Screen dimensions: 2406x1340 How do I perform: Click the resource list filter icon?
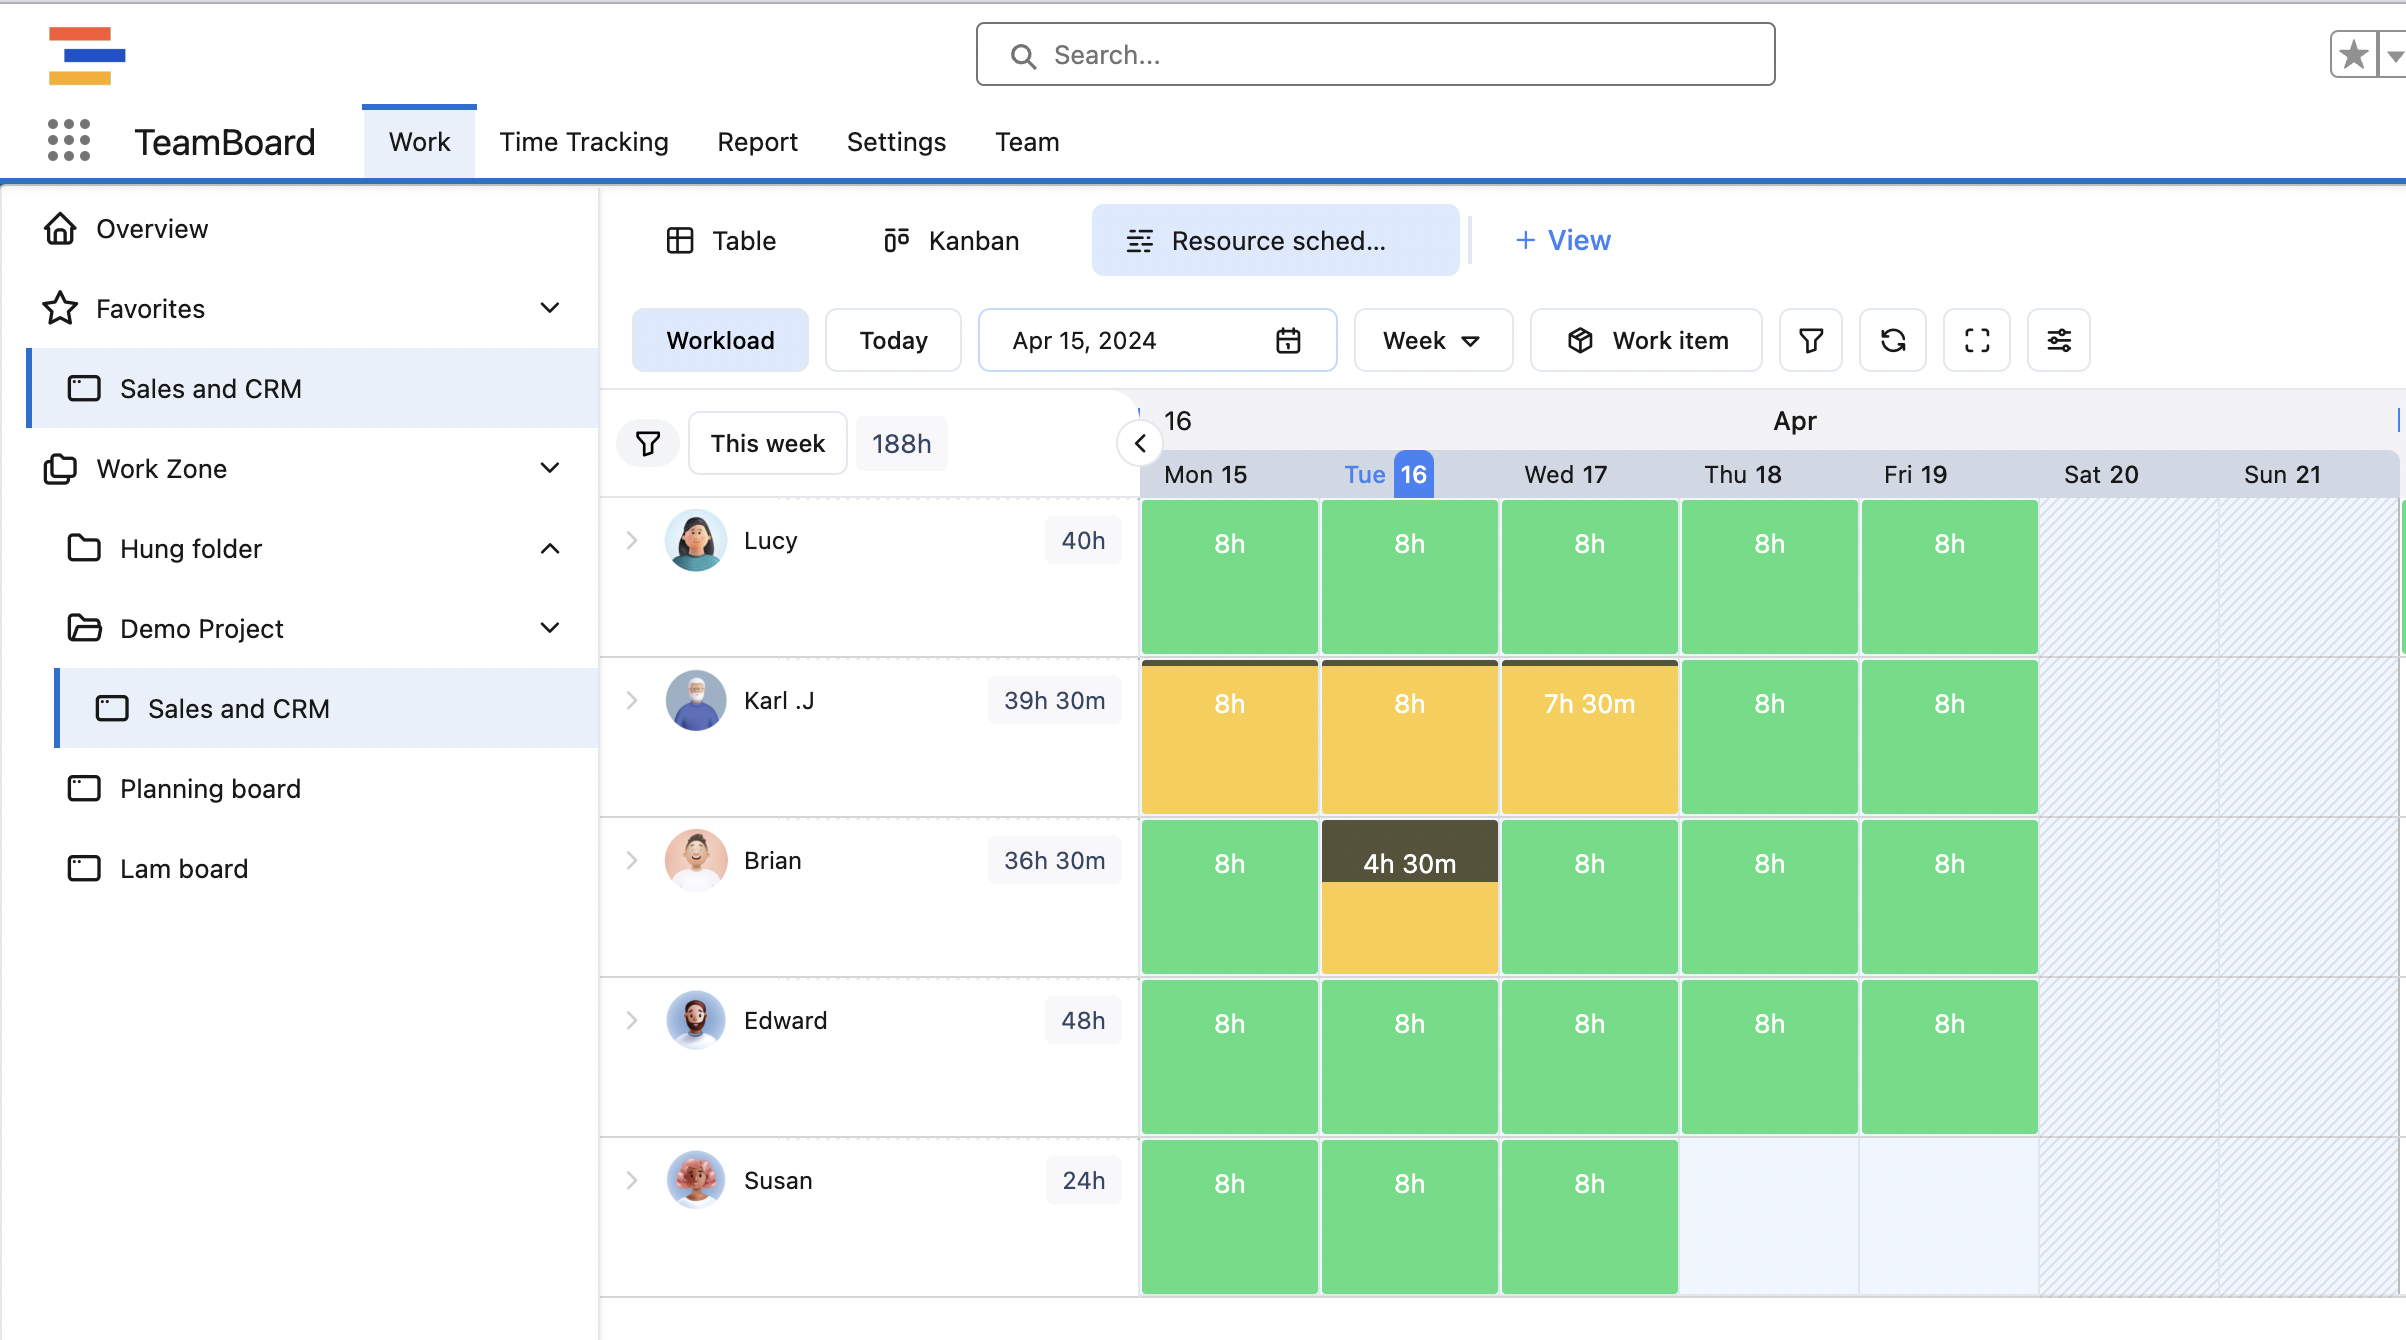coord(648,443)
